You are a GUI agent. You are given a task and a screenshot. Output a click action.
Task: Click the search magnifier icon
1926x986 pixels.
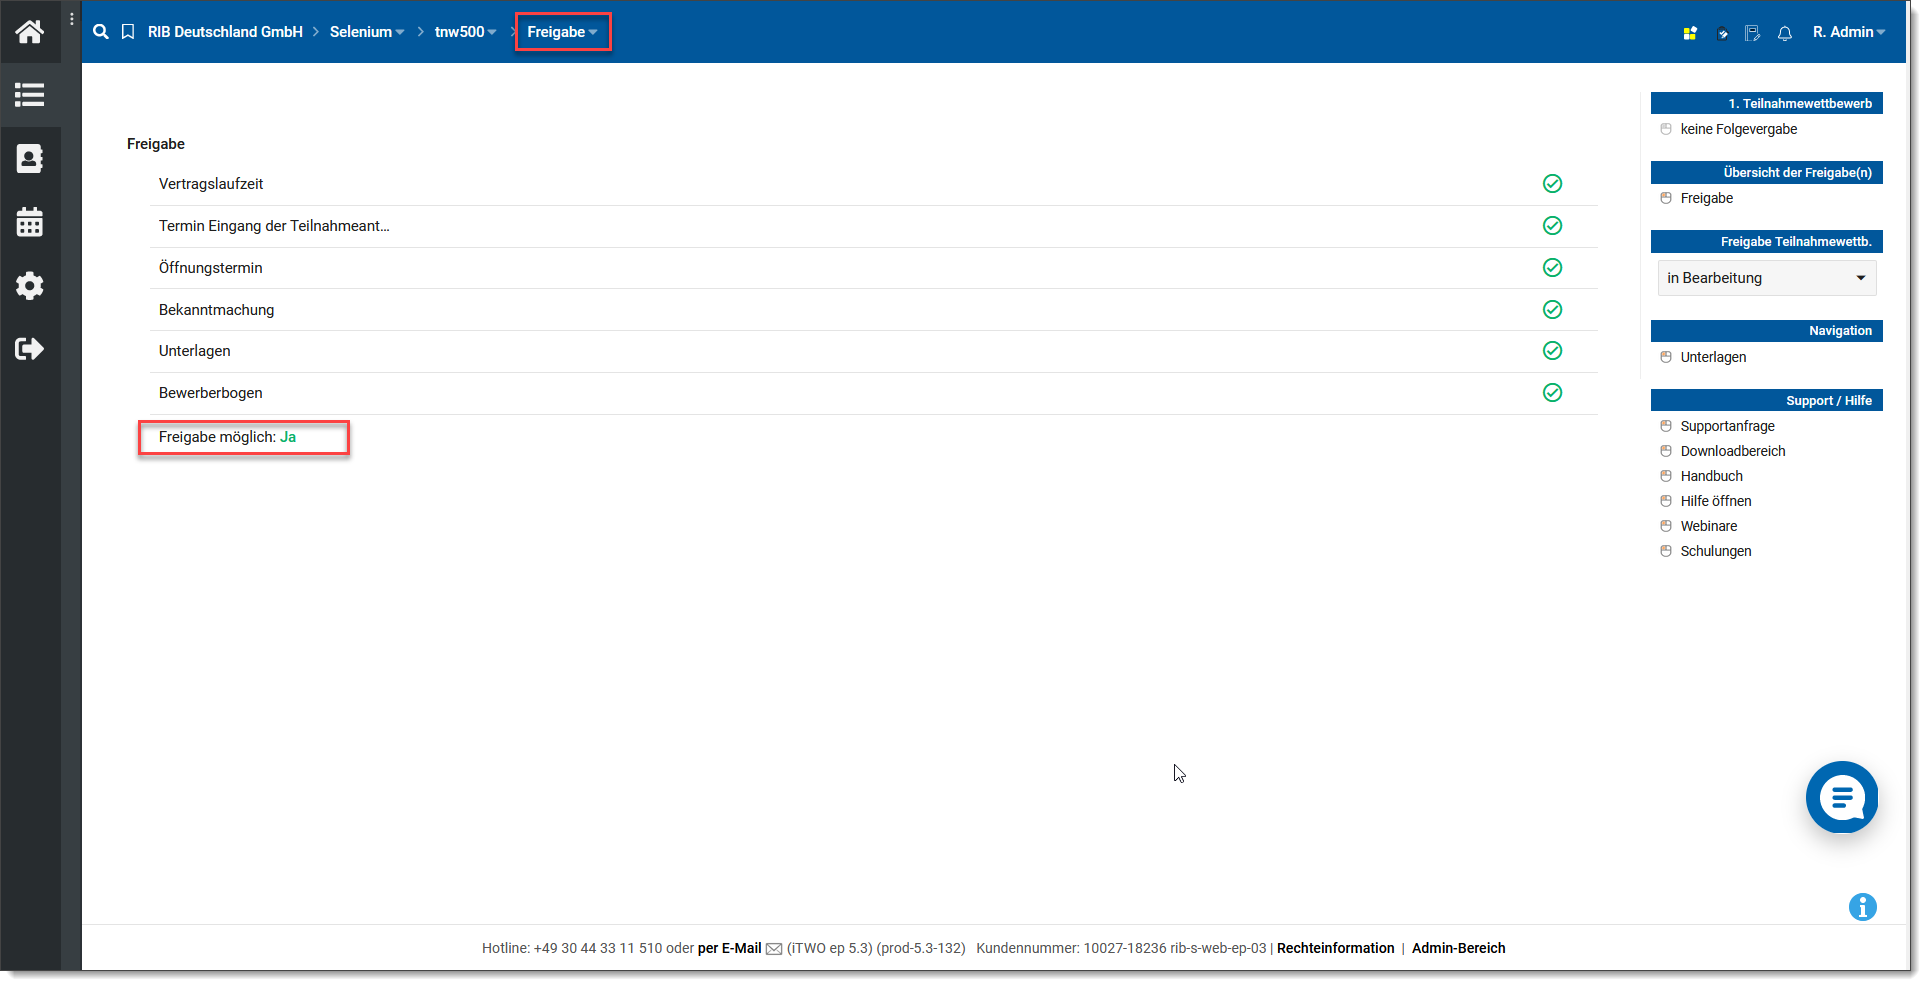coord(101,32)
